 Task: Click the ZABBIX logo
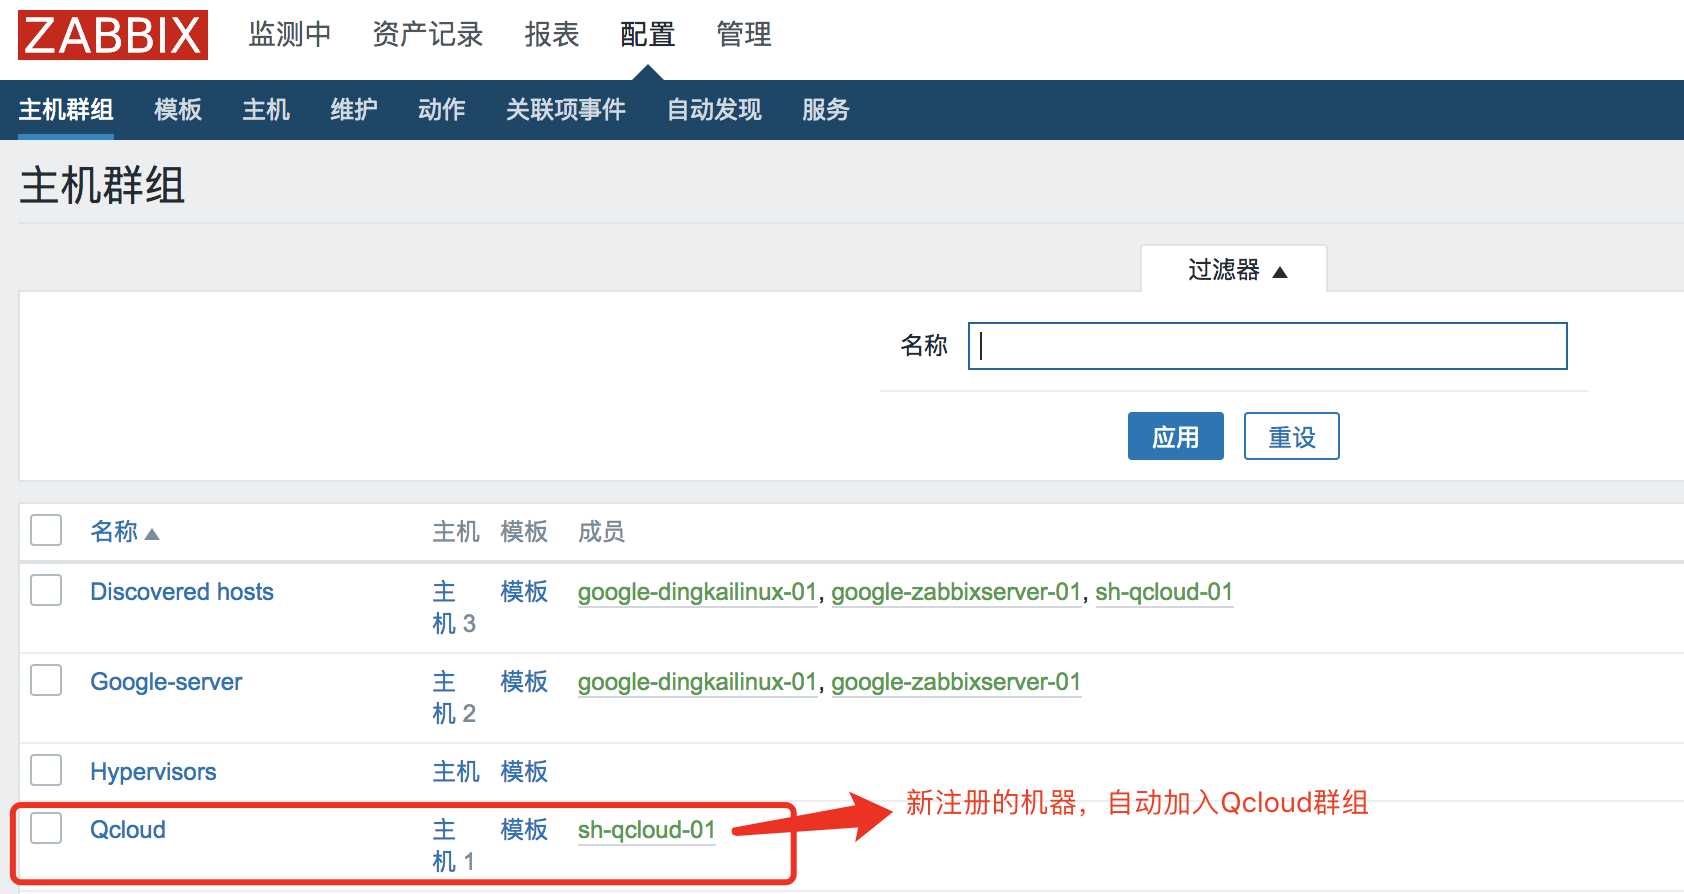(x=113, y=35)
